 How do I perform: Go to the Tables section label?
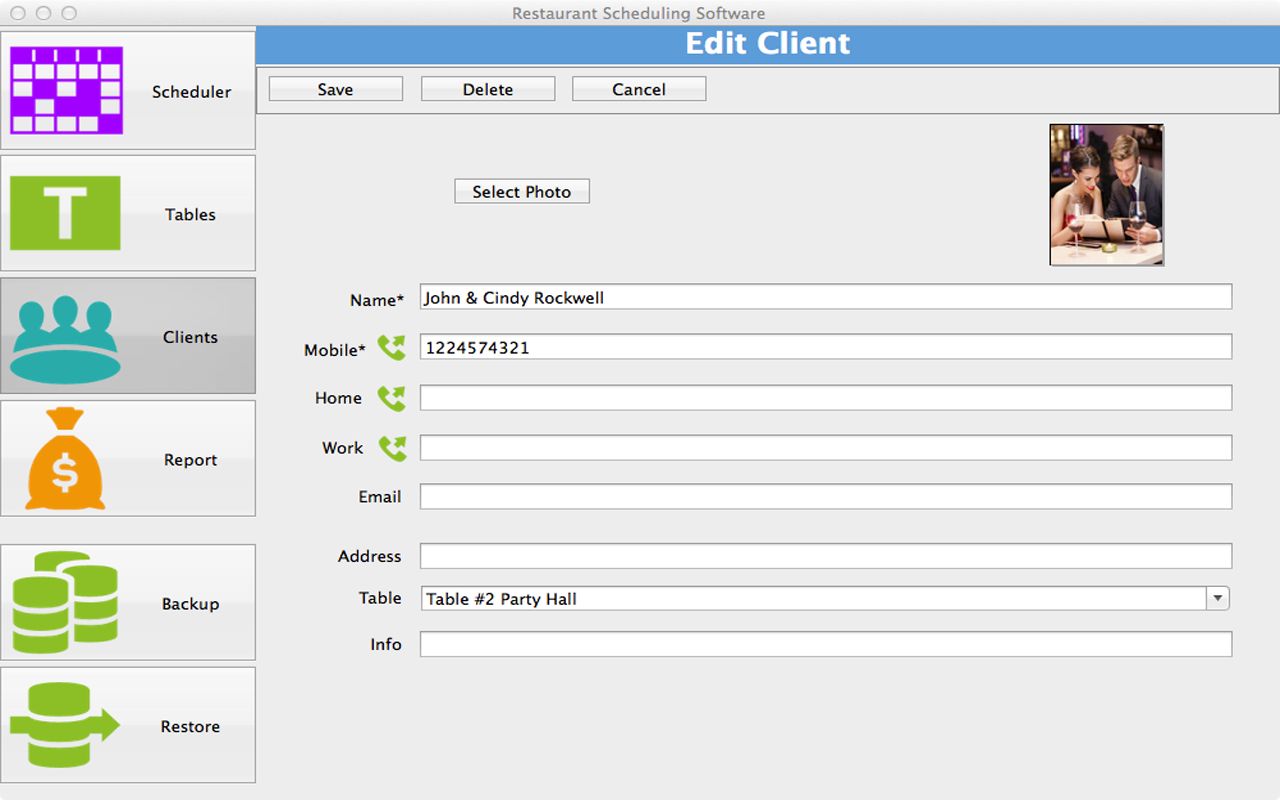point(190,214)
